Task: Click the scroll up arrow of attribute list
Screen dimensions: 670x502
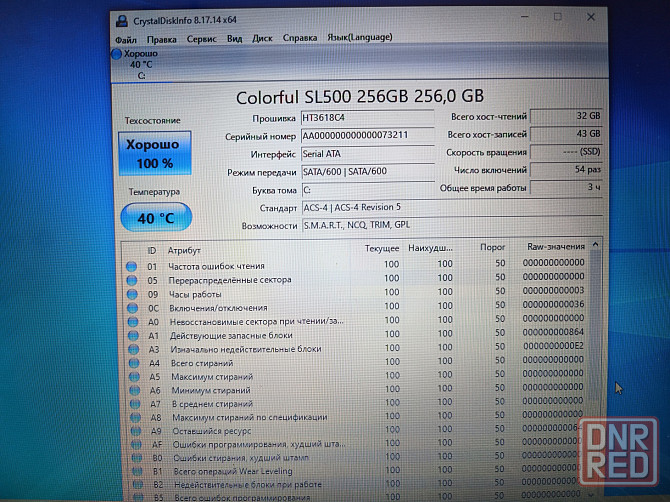Action: [595, 245]
